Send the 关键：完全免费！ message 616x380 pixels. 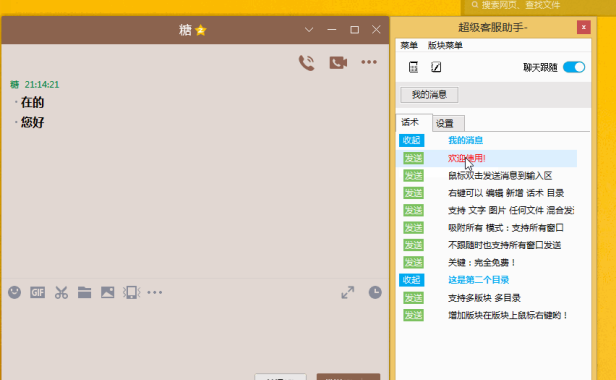[413, 263]
